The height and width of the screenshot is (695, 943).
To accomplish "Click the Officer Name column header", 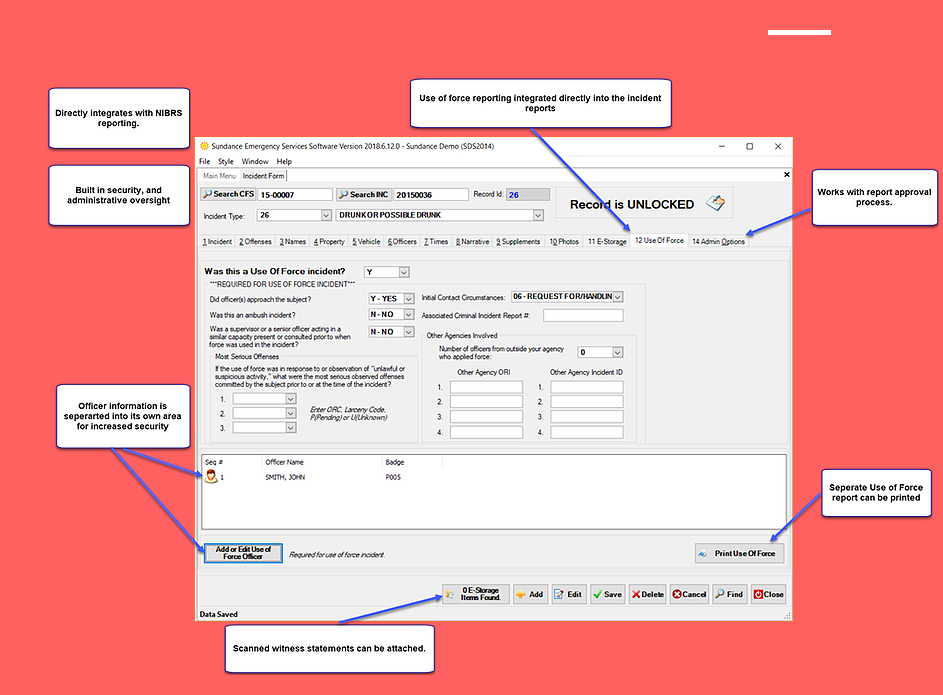I will click(x=321, y=462).
